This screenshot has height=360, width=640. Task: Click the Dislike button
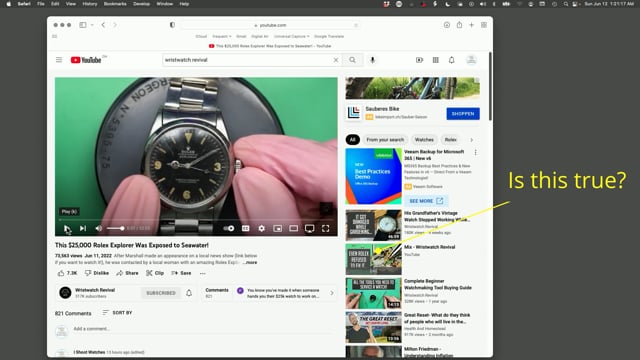(x=97, y=273)
